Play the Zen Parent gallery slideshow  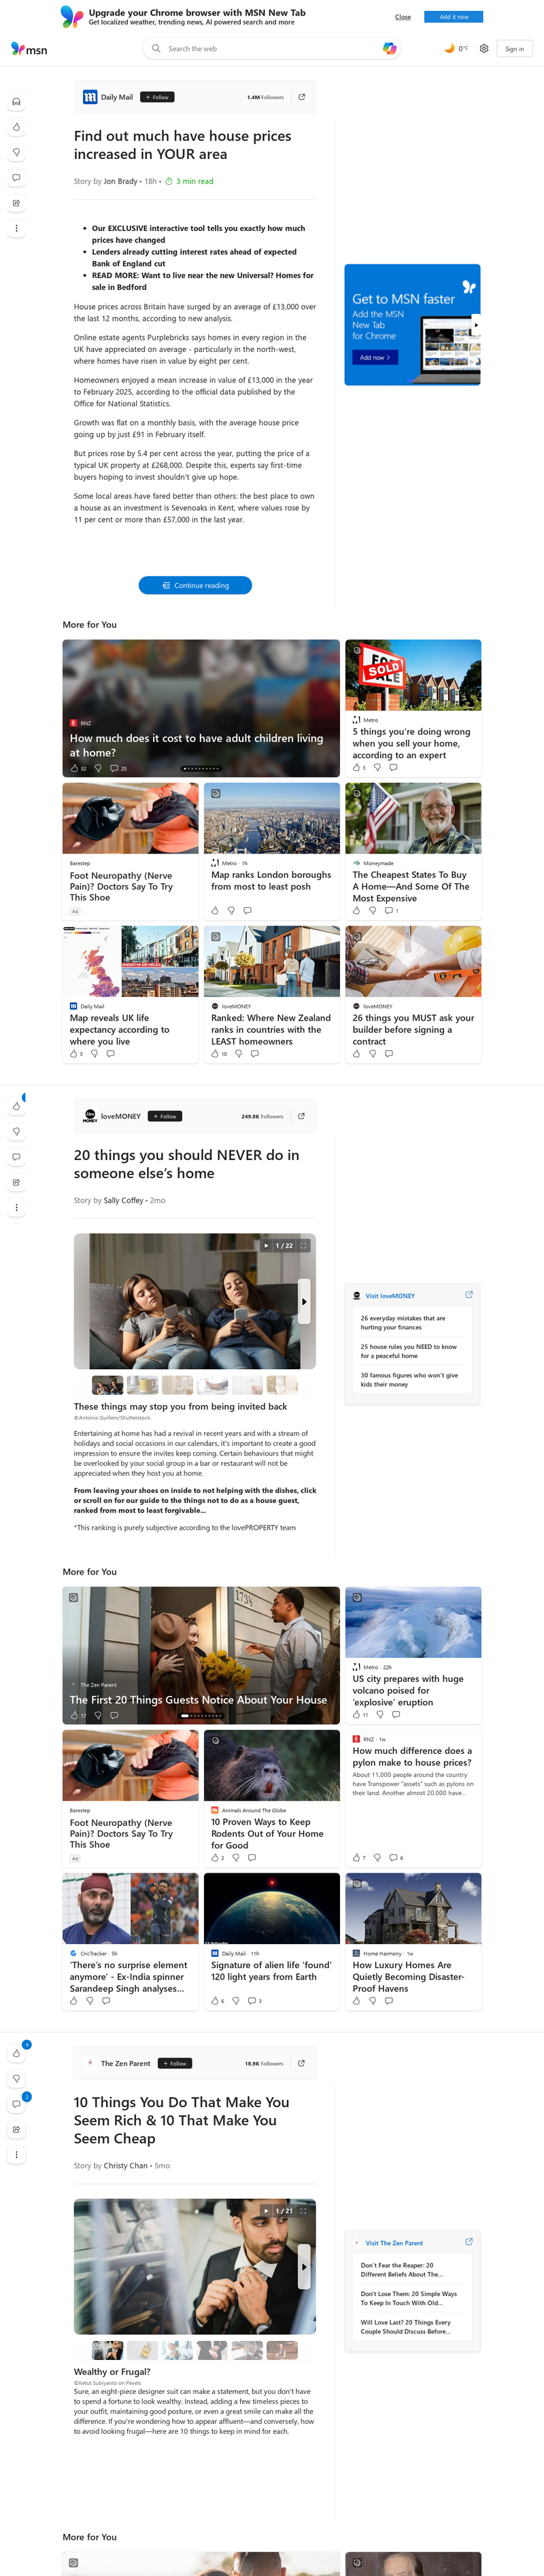pos(265,2210)
